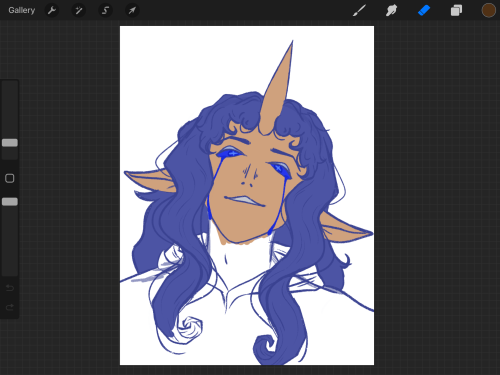The width and height of the screenshot is (500, 375).
Task: Open the Adjustments magic wand menu
Action: [x=79, y=10]
